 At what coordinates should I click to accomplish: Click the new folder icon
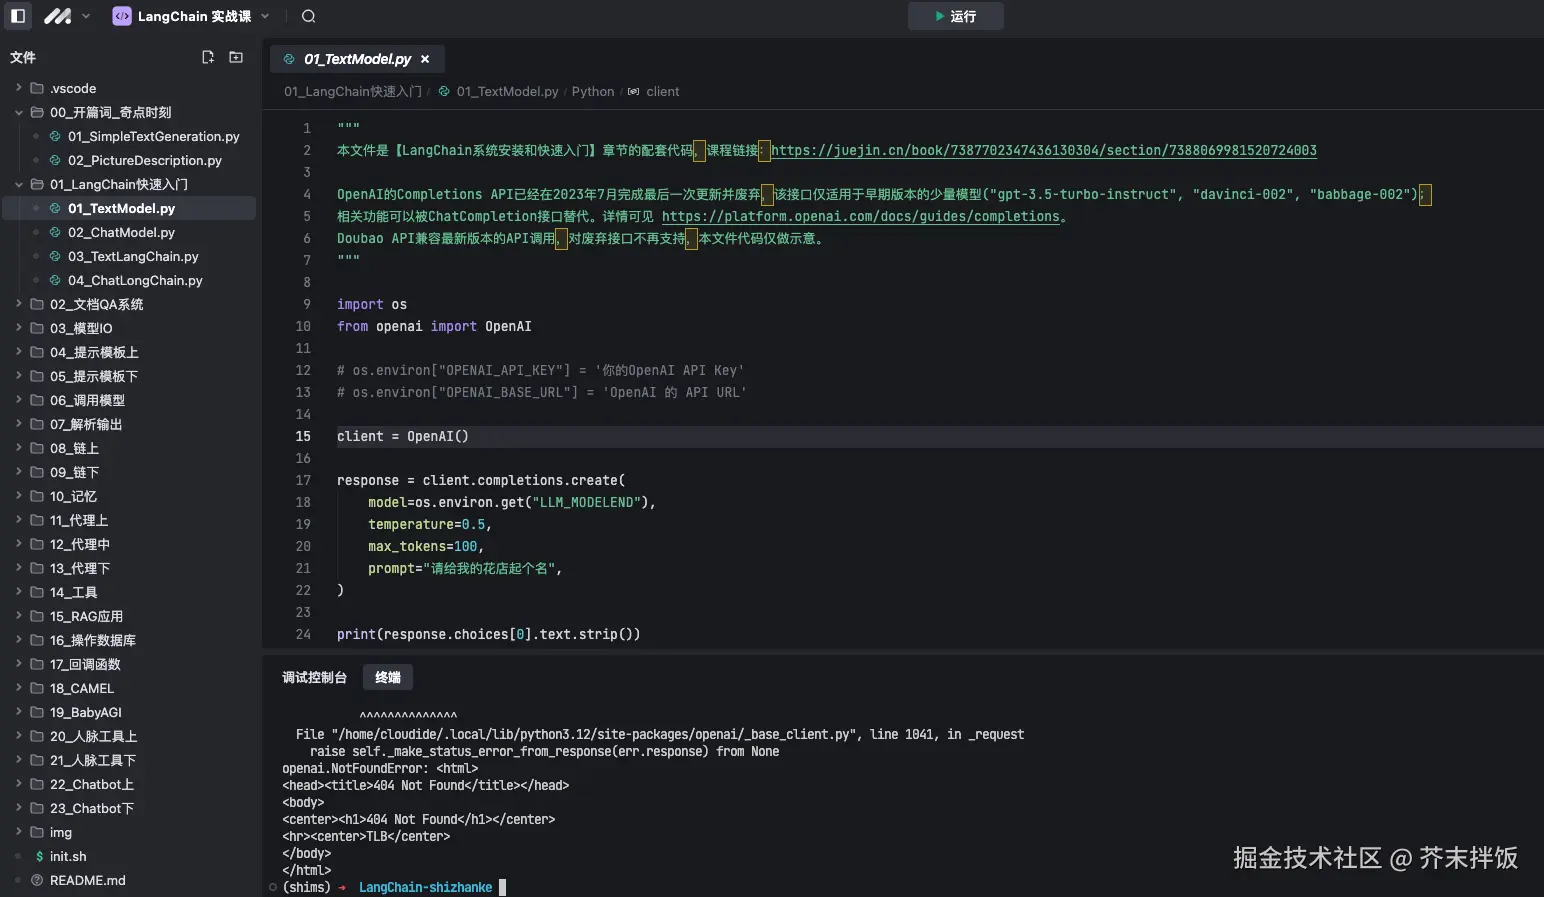coord(236,57)
